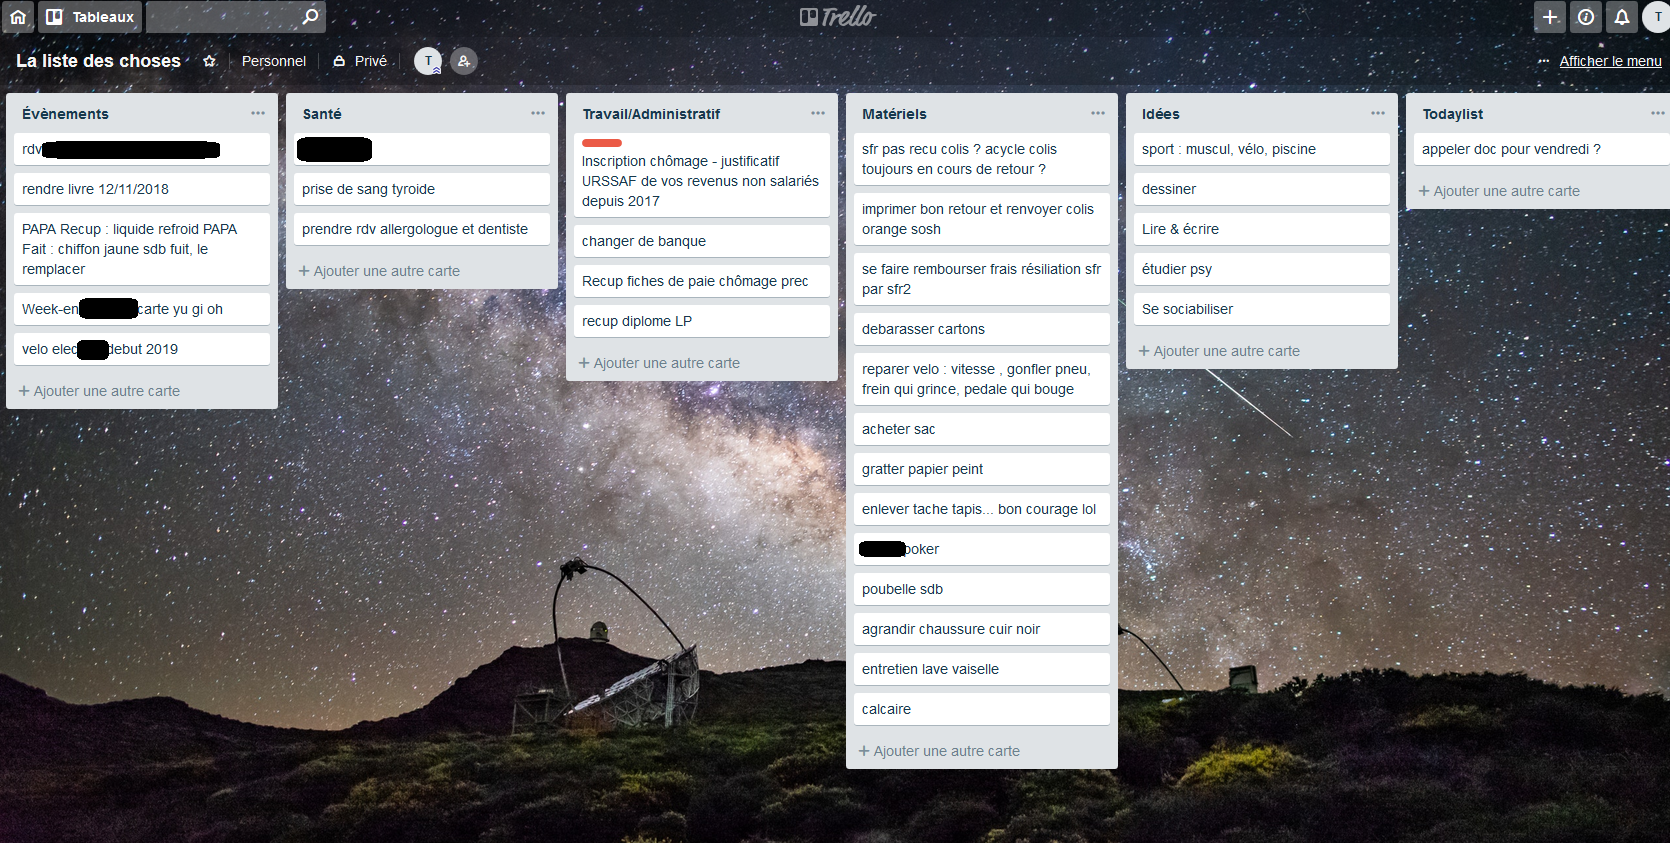The height and width of the screenshot is (843, 1670).
Task: Open card enlever tache tapis
Action: (x=982, y=509)
